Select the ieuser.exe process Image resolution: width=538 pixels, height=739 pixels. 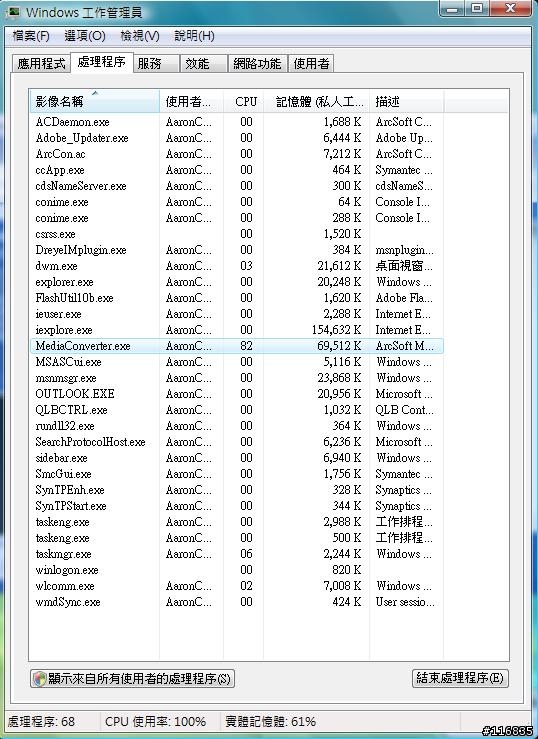pyautogui.click(x=236, y=314)
